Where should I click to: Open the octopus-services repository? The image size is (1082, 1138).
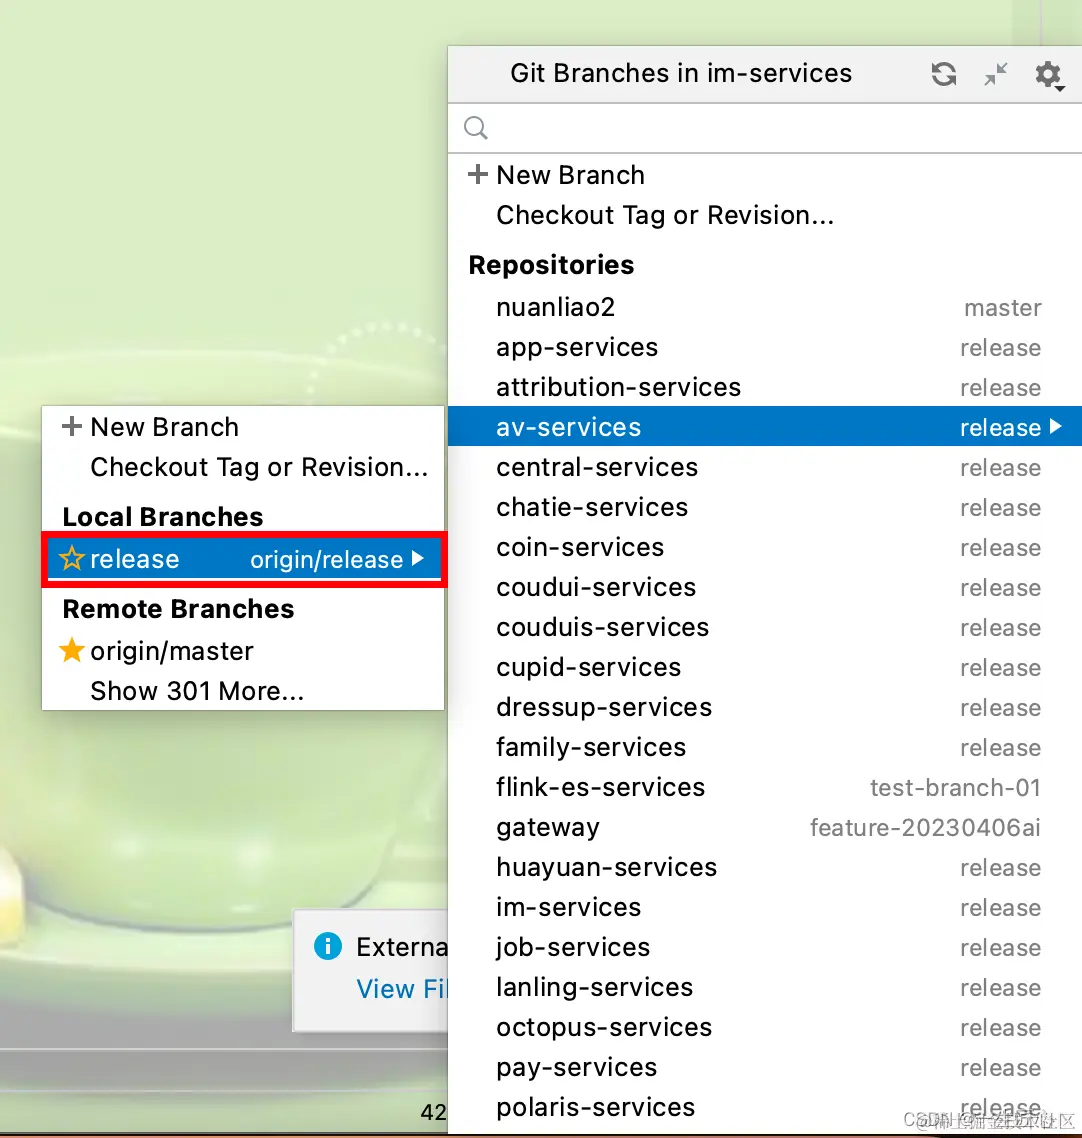coord(765,1027)
